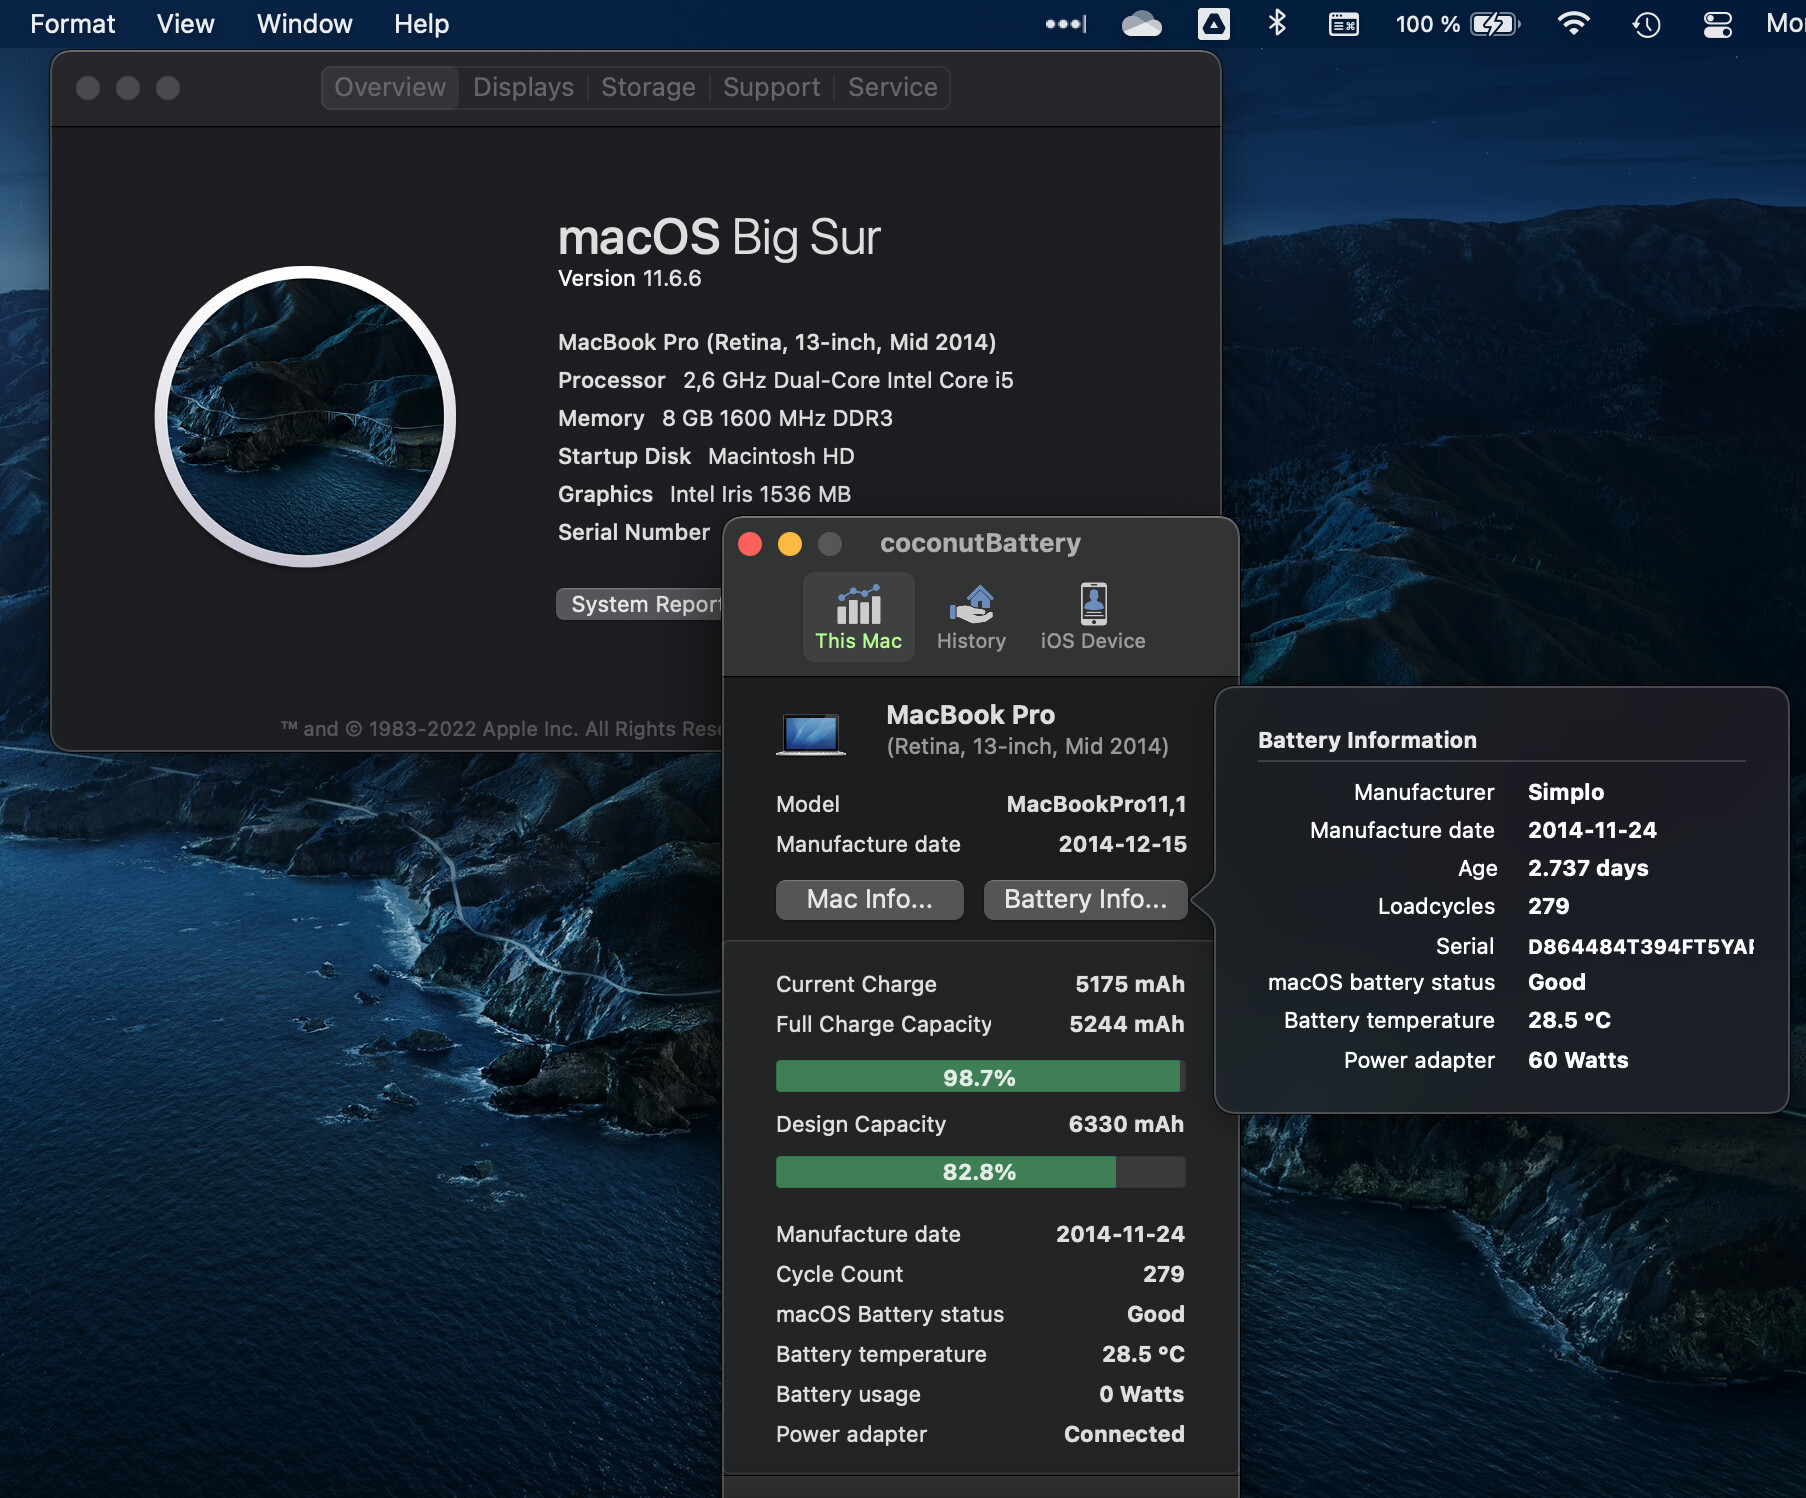Viewport: 1806px width, 1498px height.
Task: Minimize the coconutBattery window
Action: pos(790,543)
